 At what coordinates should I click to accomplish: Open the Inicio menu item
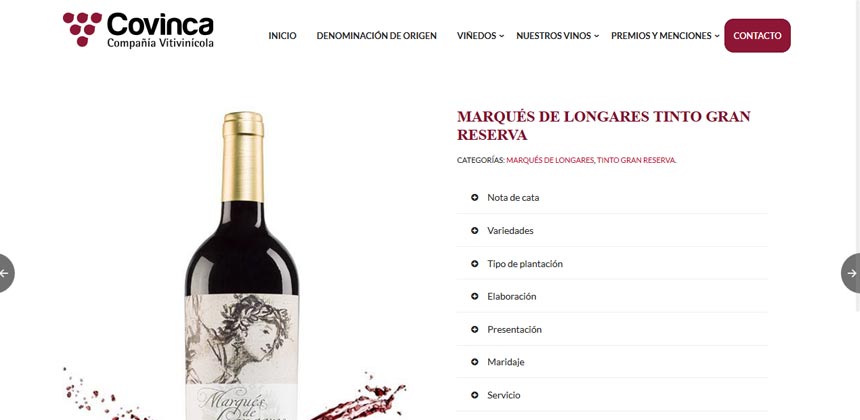point(282,36)
